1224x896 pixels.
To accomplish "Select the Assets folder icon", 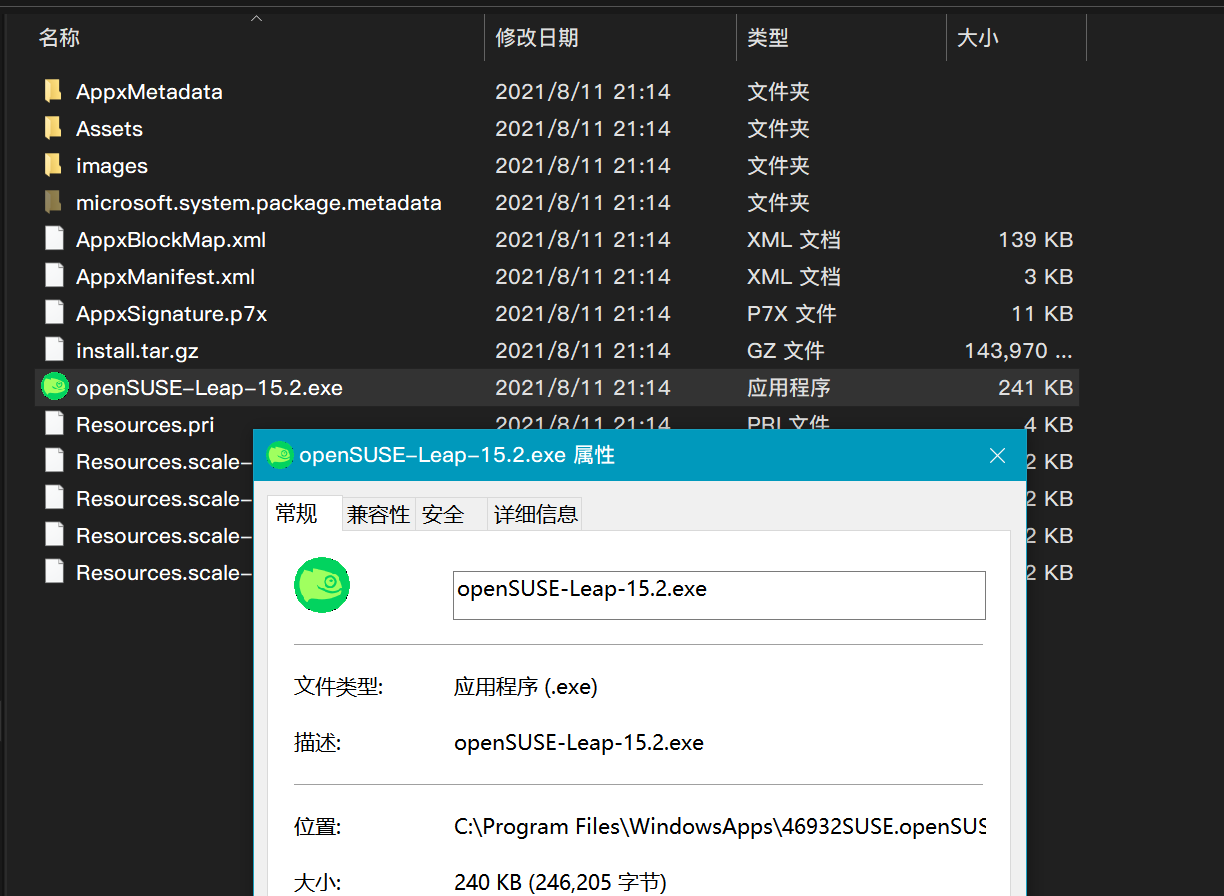I will coord(53,129).
